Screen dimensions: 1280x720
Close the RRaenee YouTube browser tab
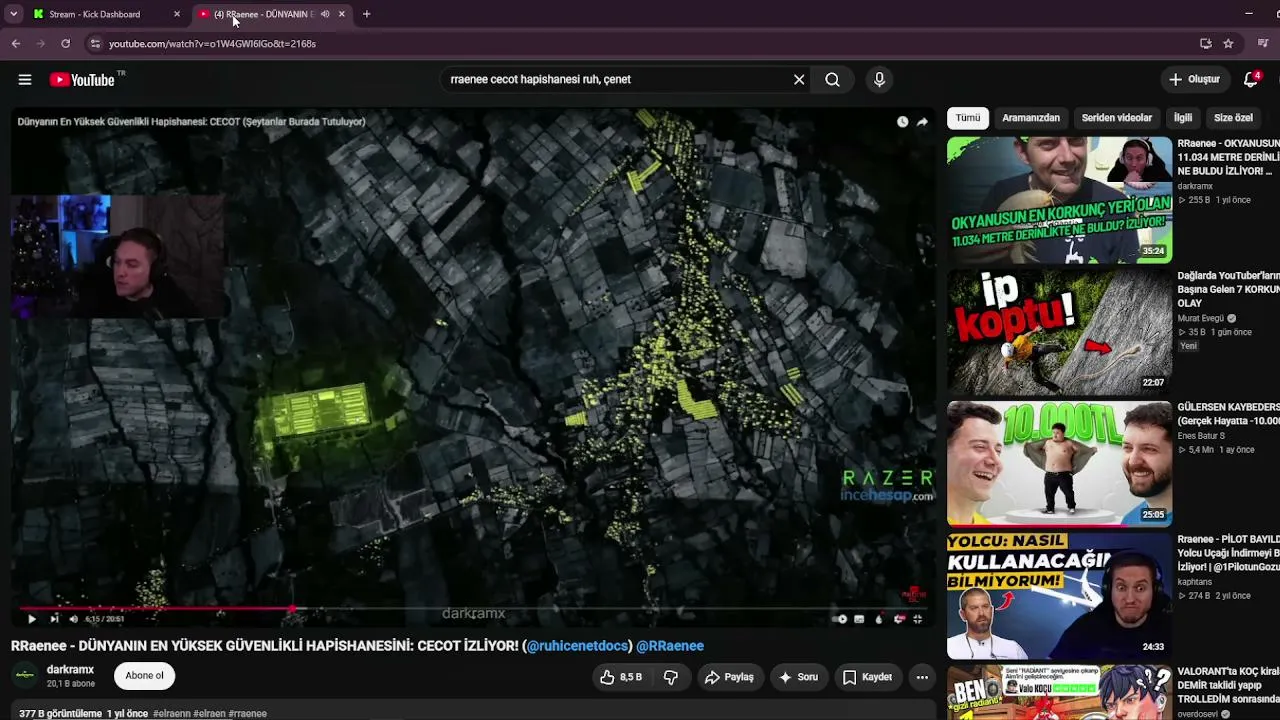(342, 14)
